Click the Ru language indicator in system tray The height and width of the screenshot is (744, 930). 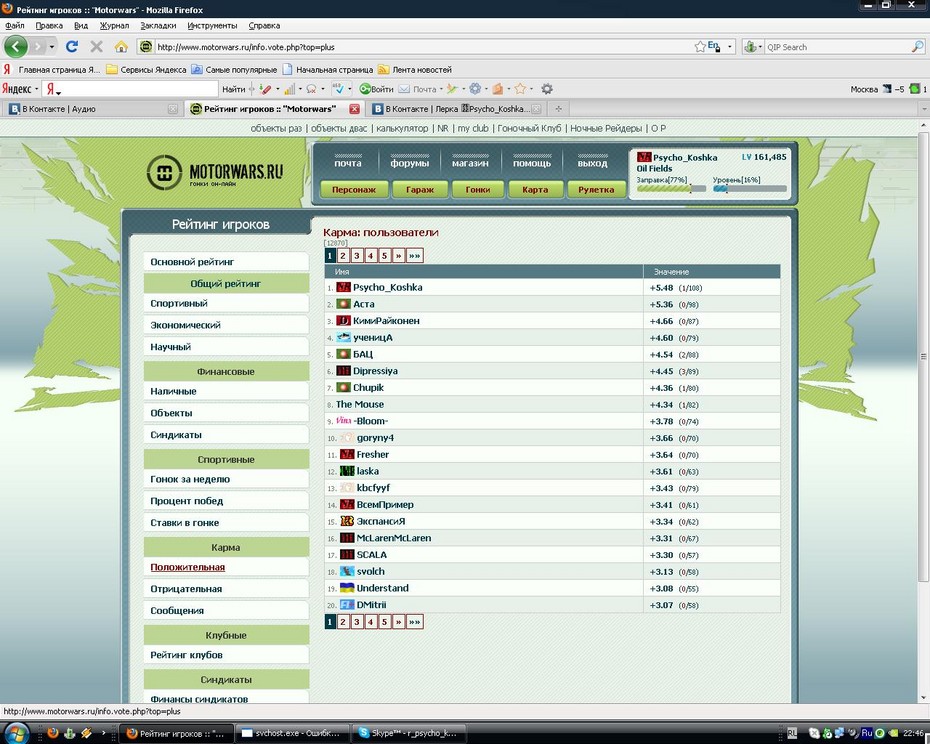click(x=867, y=733)
